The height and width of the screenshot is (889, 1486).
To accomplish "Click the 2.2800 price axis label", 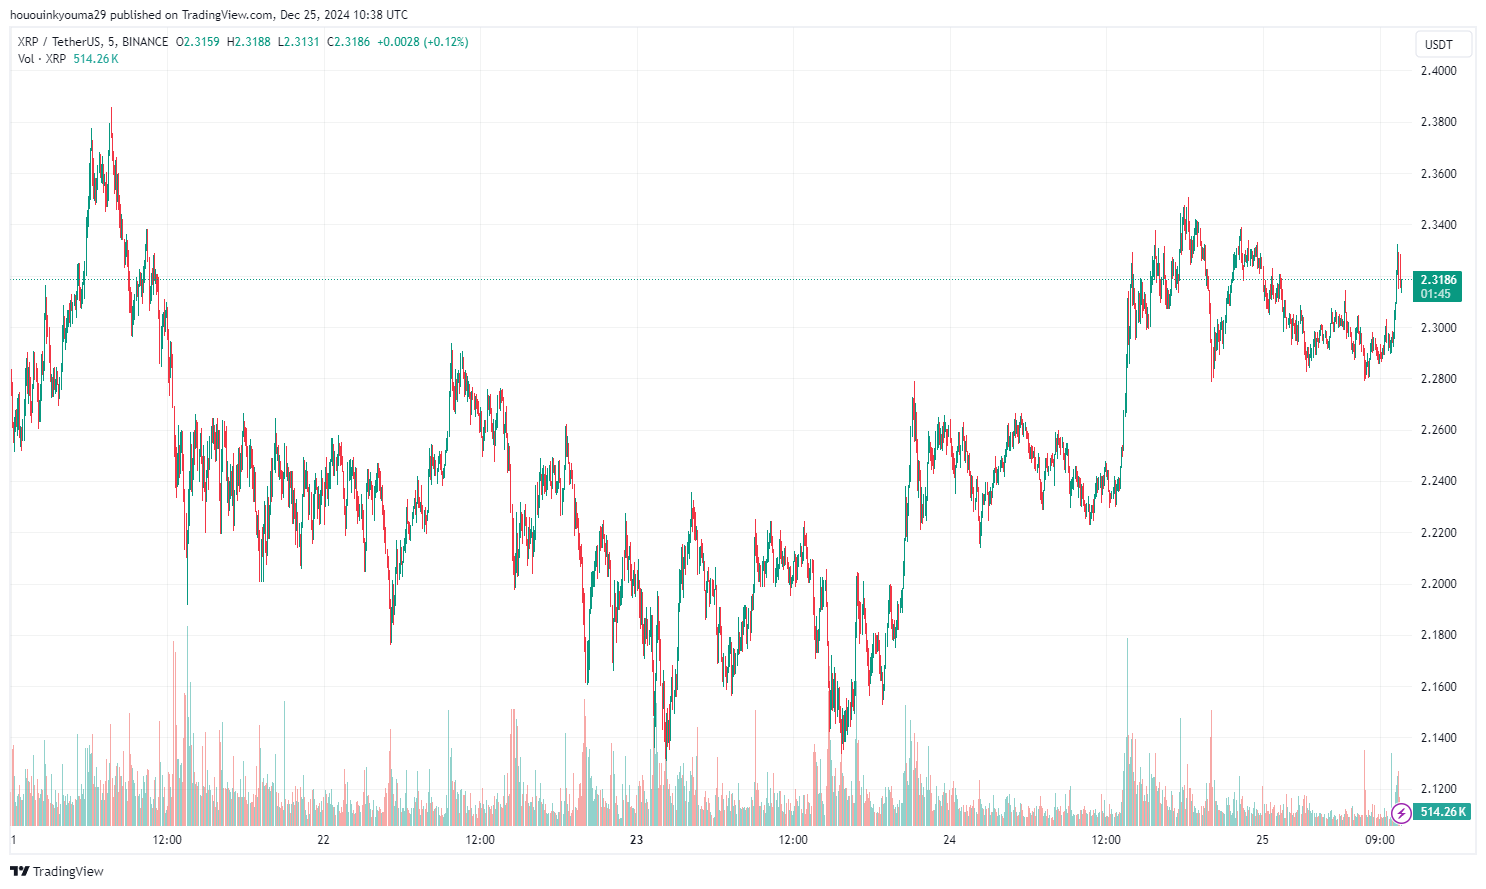I will pyautogui.click(x=1438, y=379).
